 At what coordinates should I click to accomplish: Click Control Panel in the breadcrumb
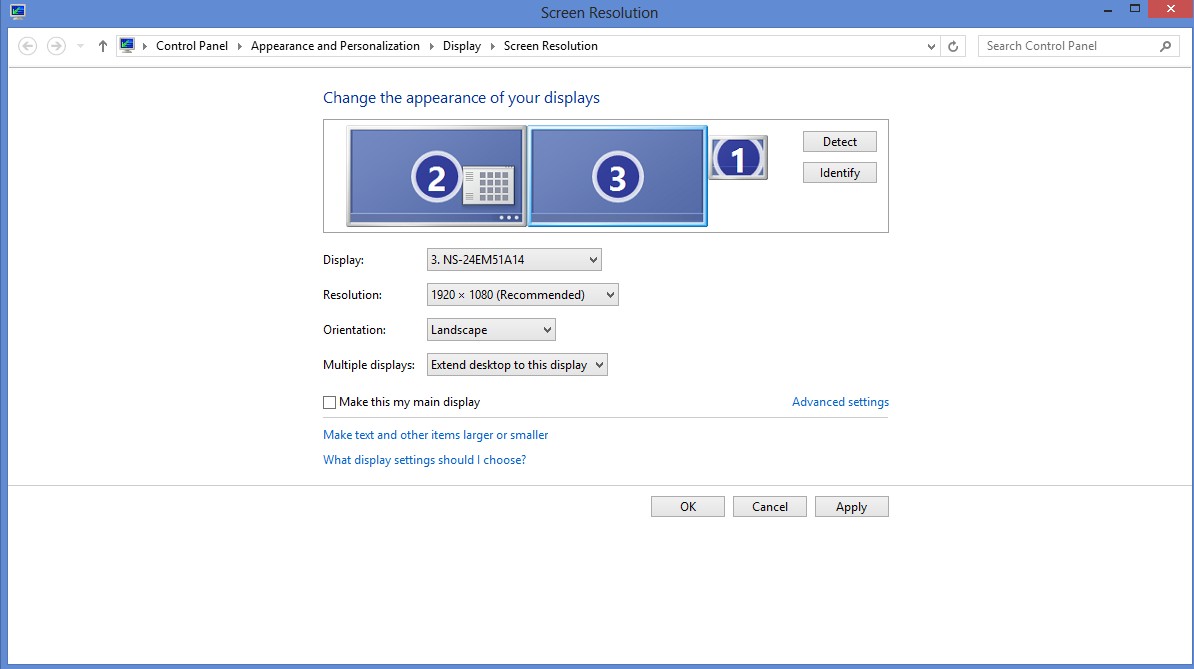click(192, 46)
